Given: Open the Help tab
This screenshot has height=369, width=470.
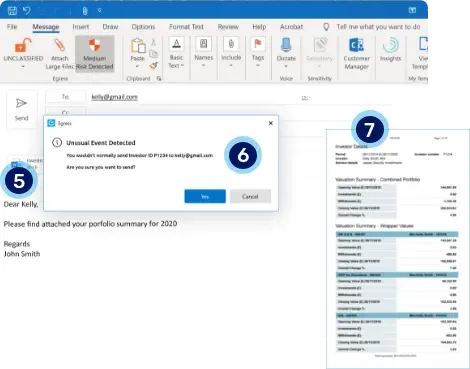Looking at the screenshot, I should click(x=259, y=27).
